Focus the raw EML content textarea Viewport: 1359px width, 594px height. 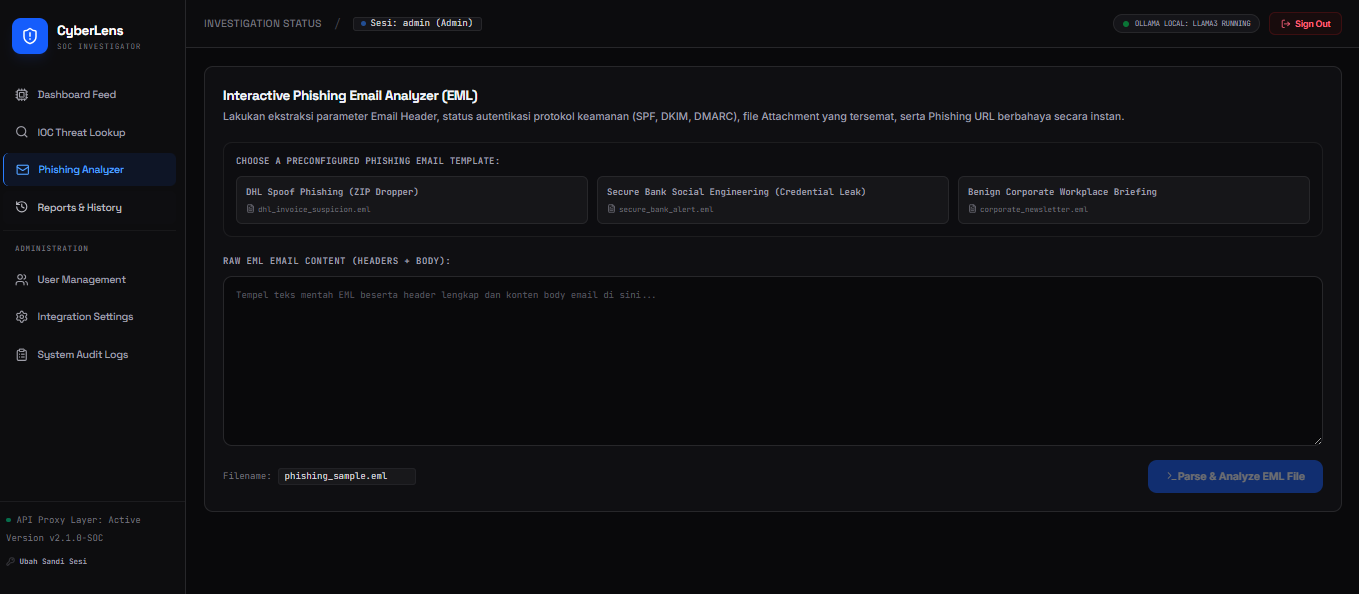(773, 361)
